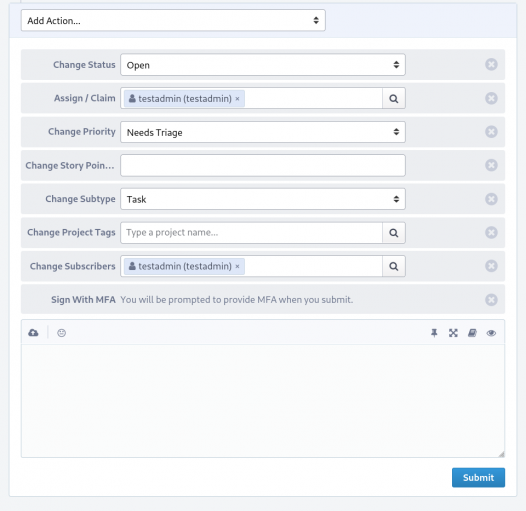Screen dimensions: 526x511
Task: Open the Change Priority dropdown
Action: [x=263, y=132]
